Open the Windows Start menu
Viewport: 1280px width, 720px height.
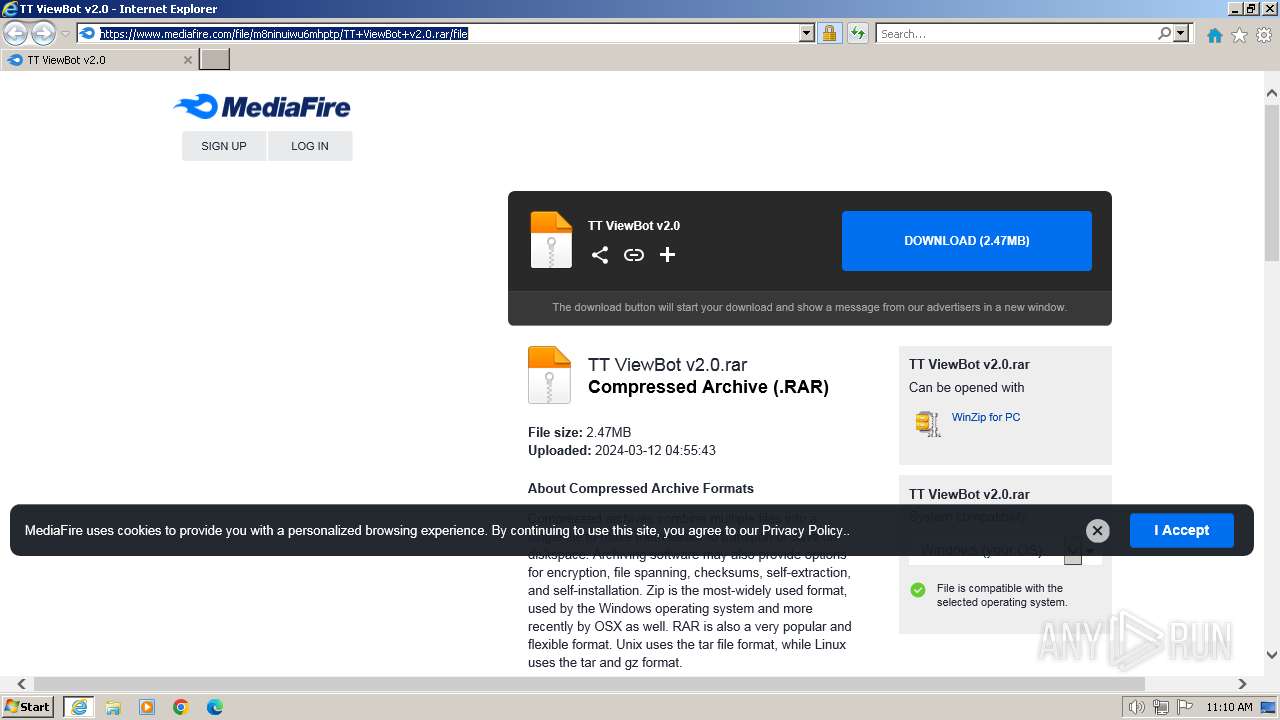click(x=28, y=707)
